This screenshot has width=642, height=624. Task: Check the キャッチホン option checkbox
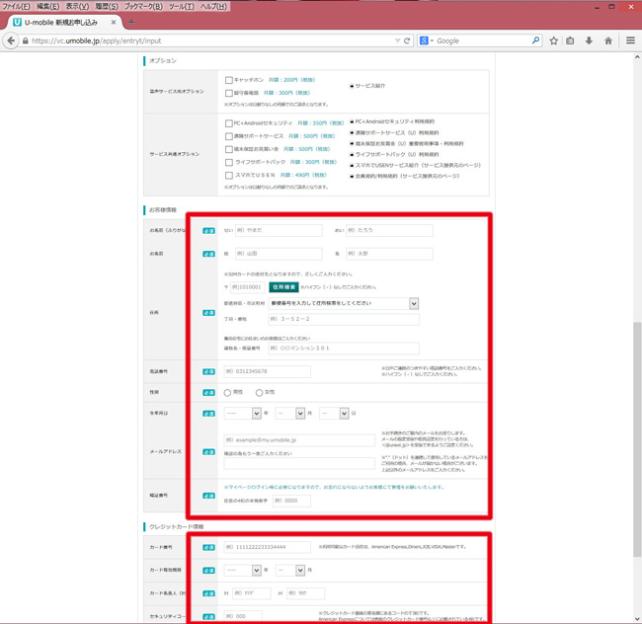click(229, 80)
